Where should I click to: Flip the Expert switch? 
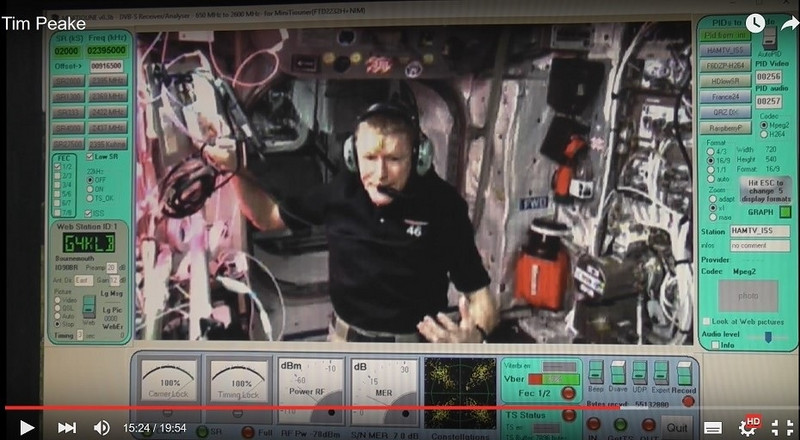pyautogui.click(x=661, y=373)
